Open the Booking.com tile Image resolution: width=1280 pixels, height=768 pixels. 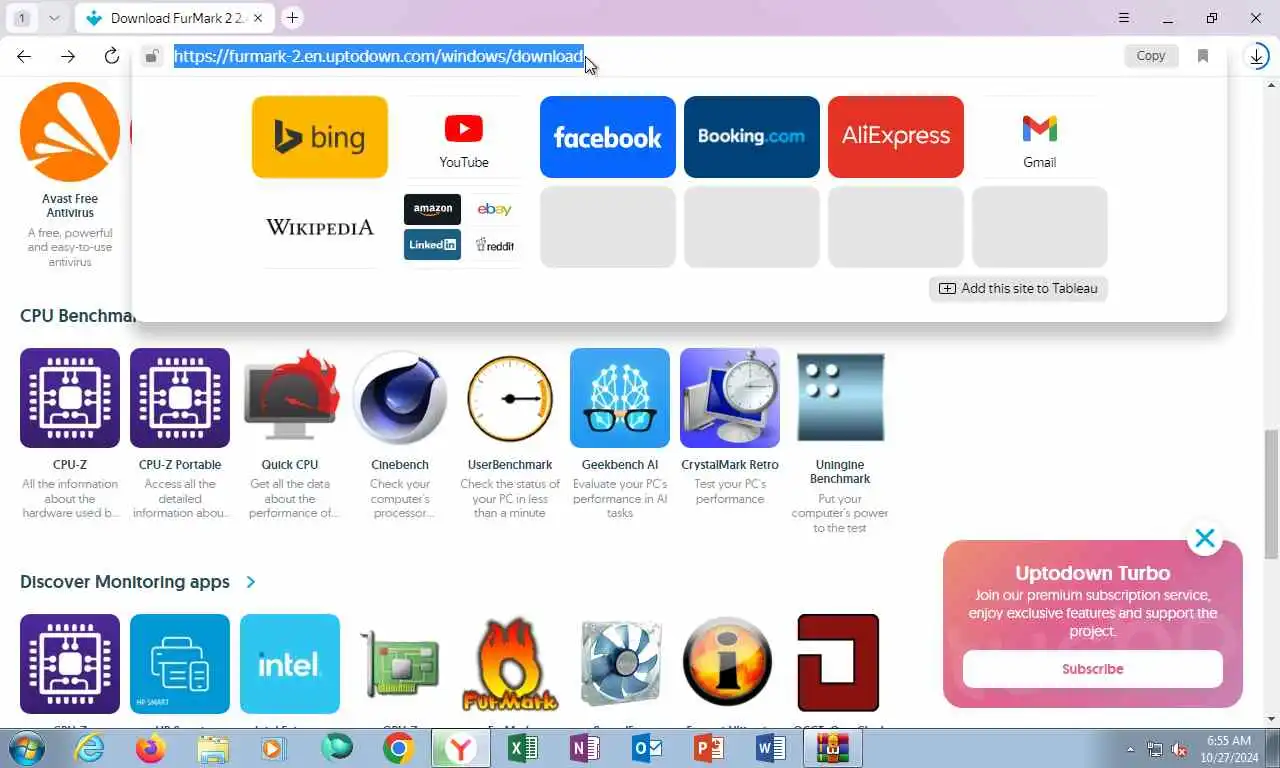click(x=752, y=137)
